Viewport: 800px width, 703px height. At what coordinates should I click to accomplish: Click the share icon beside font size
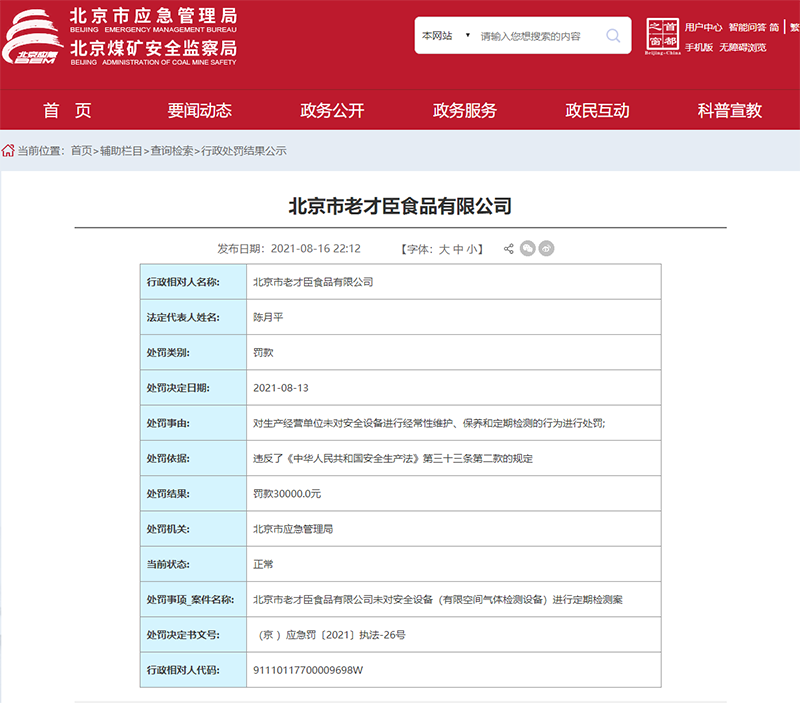pos(508,249)
